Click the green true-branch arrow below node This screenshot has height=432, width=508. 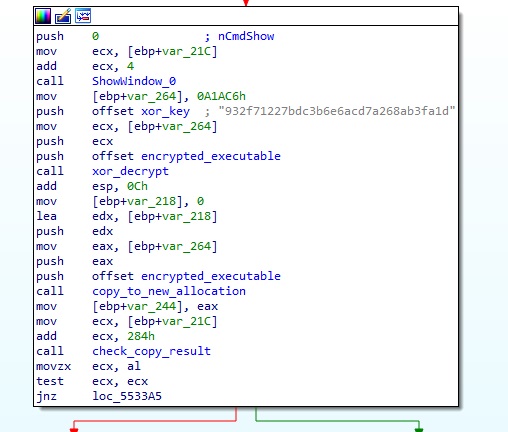pos(419,429)
